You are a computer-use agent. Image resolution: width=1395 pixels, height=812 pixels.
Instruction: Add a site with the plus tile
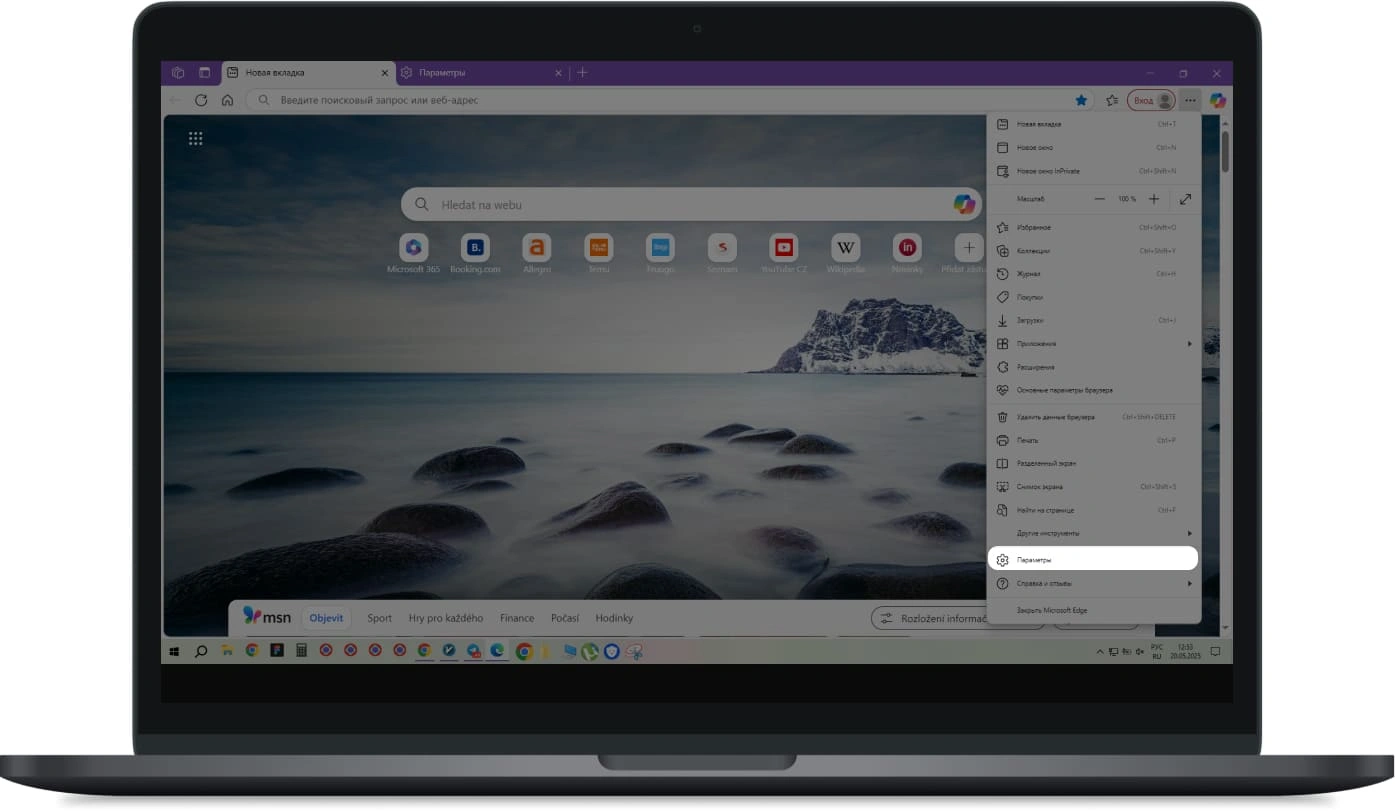click(967, 247)
